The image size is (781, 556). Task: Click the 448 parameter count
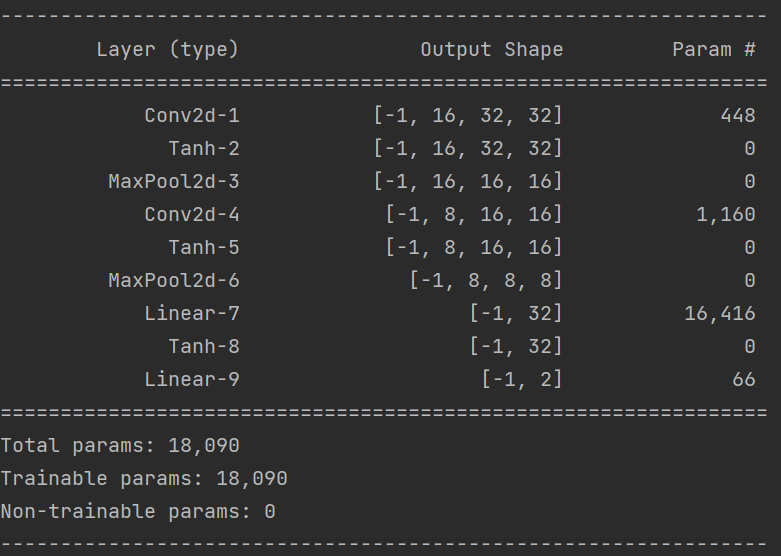737,115
